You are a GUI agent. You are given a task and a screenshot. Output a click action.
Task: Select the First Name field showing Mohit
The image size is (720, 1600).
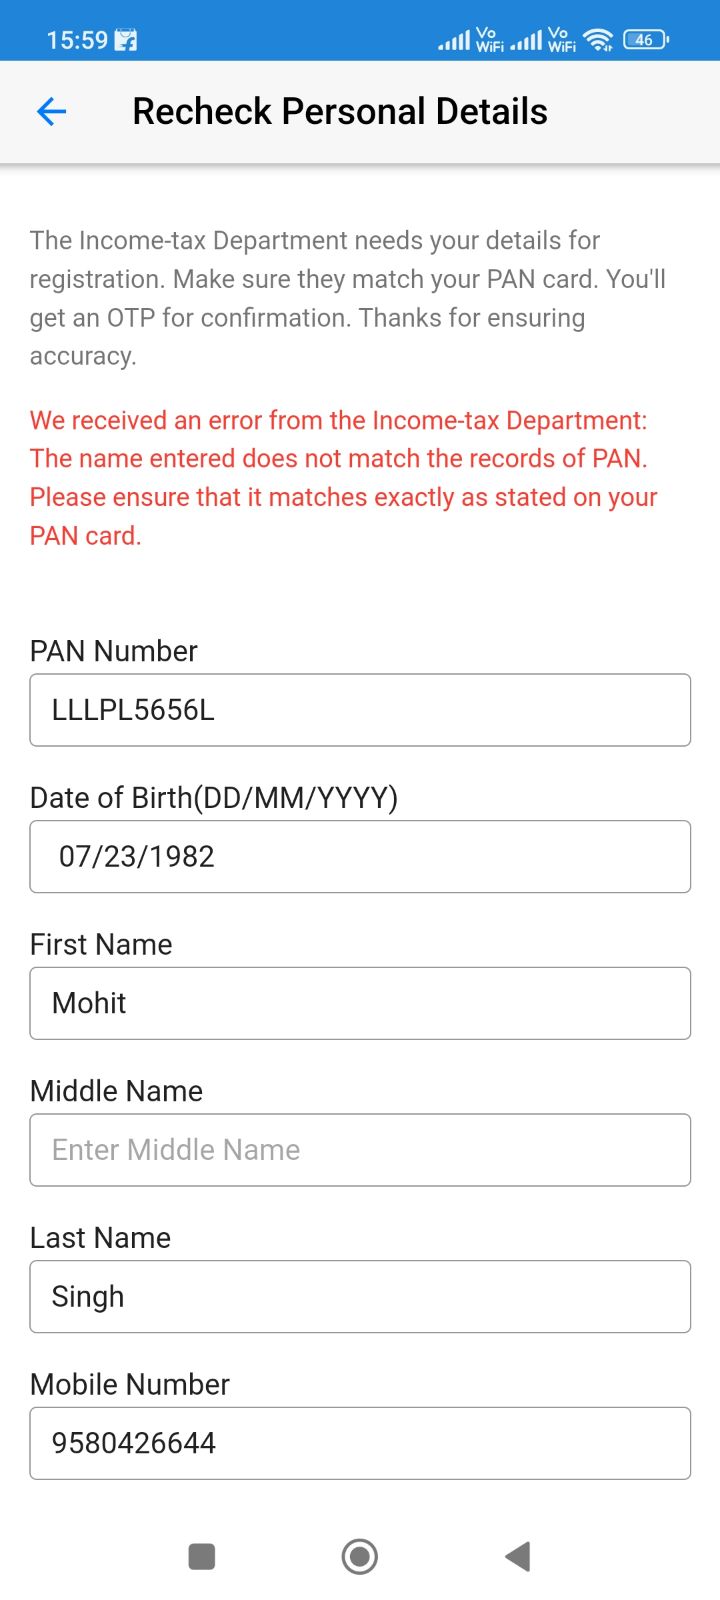360,1003
